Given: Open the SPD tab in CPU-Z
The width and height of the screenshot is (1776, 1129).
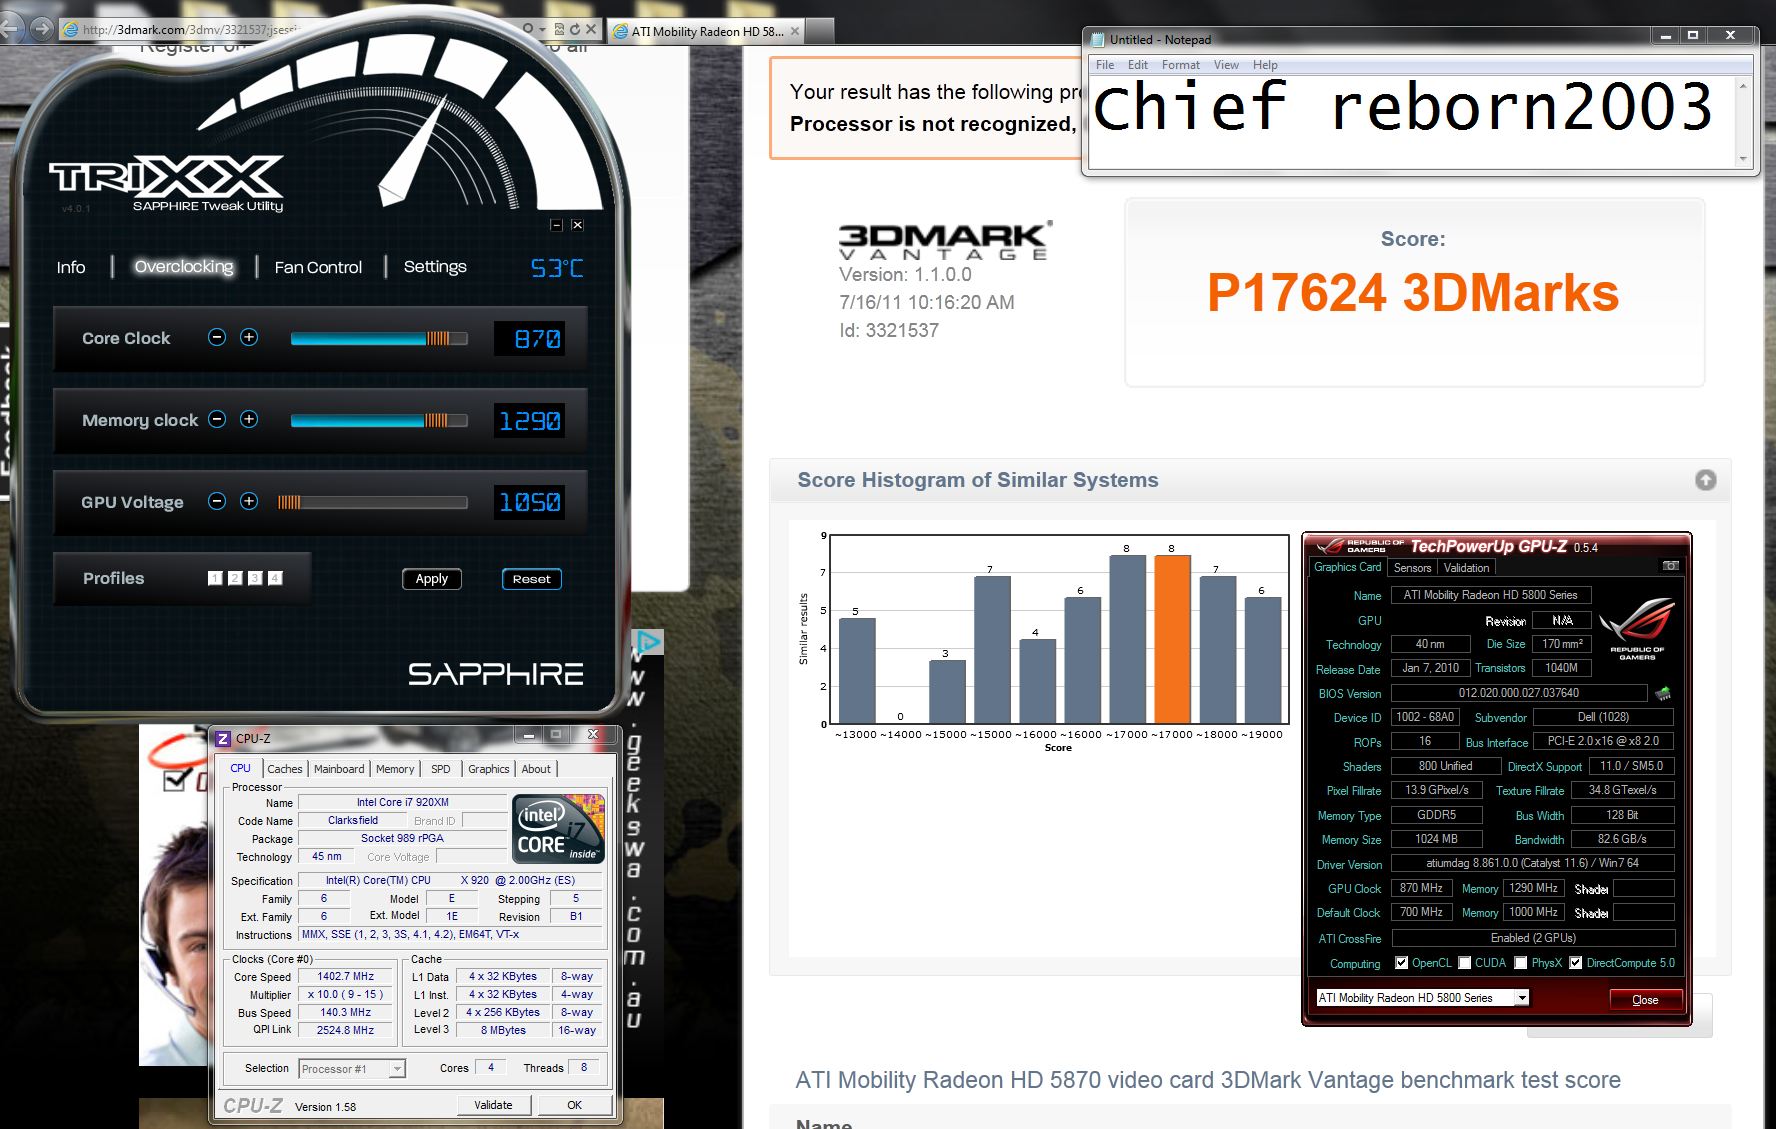Looking at the screenshot, I should coord(441,768).
